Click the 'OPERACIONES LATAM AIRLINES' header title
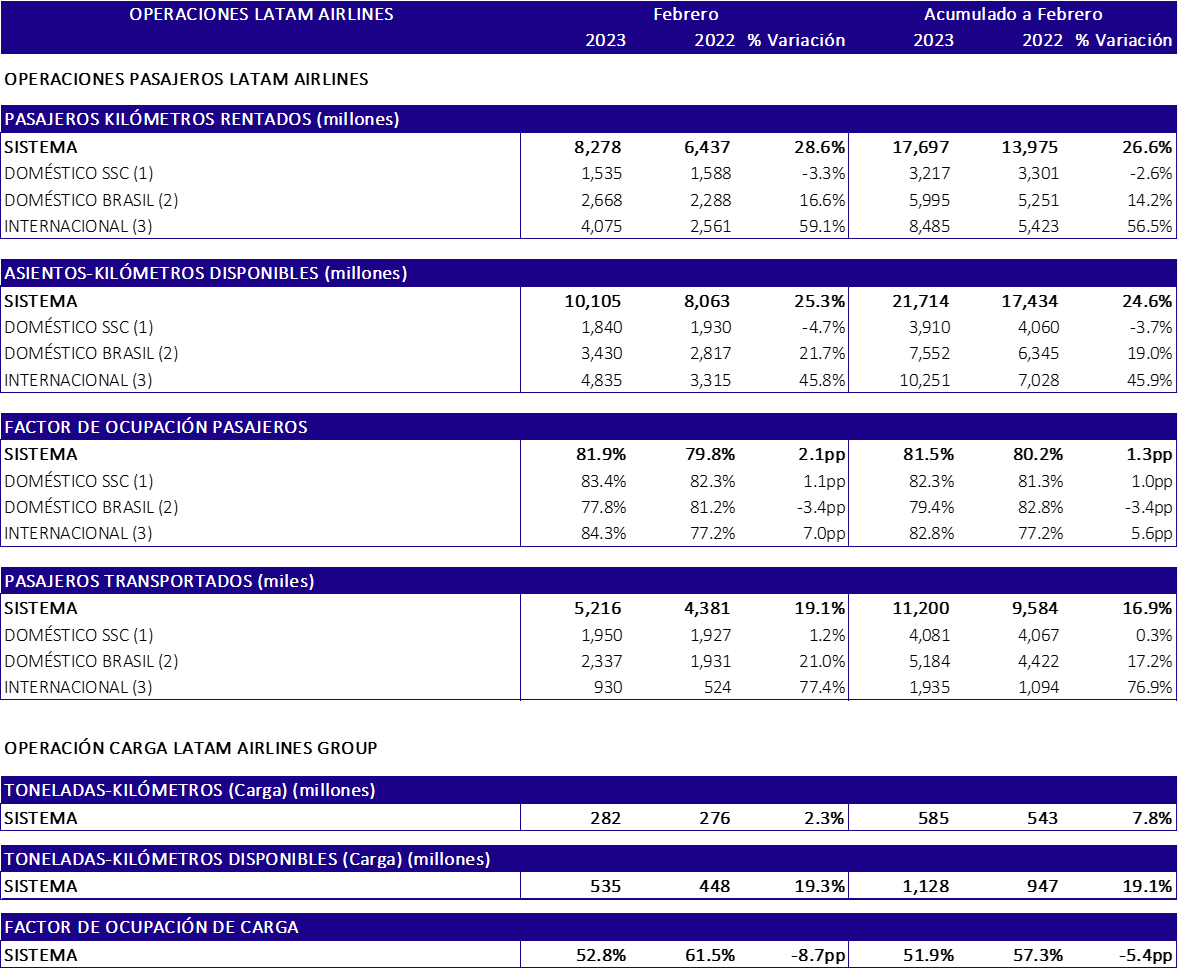1178x969 pixels. point(261,14)
